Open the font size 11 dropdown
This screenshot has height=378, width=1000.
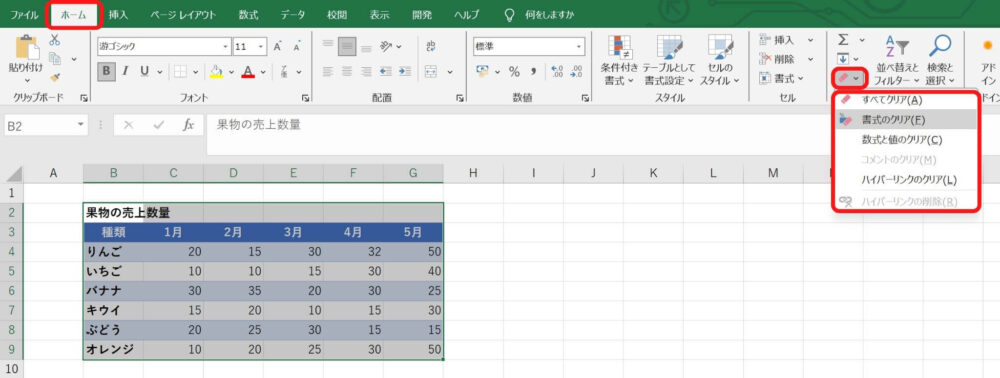point(261,47)
